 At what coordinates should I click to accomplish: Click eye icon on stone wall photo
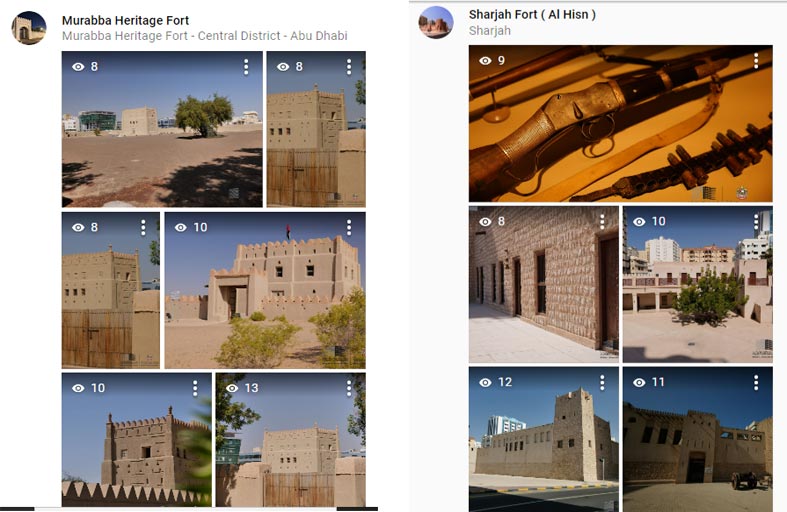tap(485, 221)
